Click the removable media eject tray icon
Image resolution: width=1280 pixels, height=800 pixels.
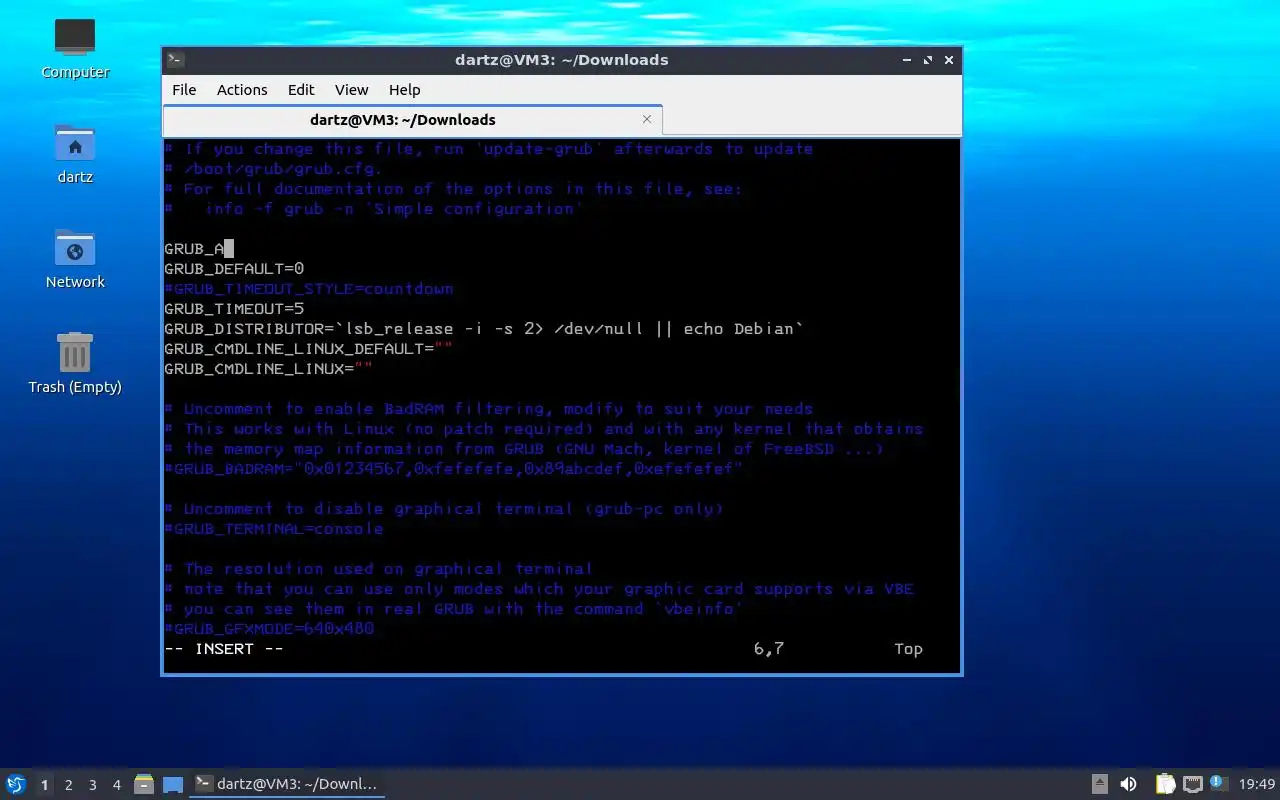tap(1099, 784)
